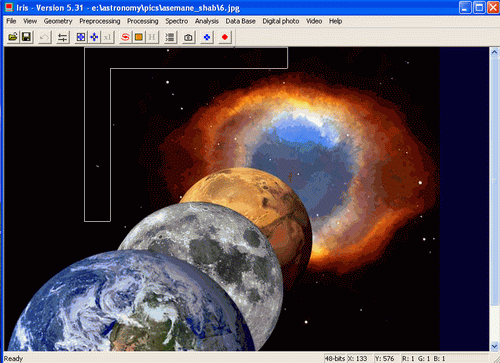The image size is (500, 363).
Task: Open the Spectro menu
Action: tap(177, 21)
